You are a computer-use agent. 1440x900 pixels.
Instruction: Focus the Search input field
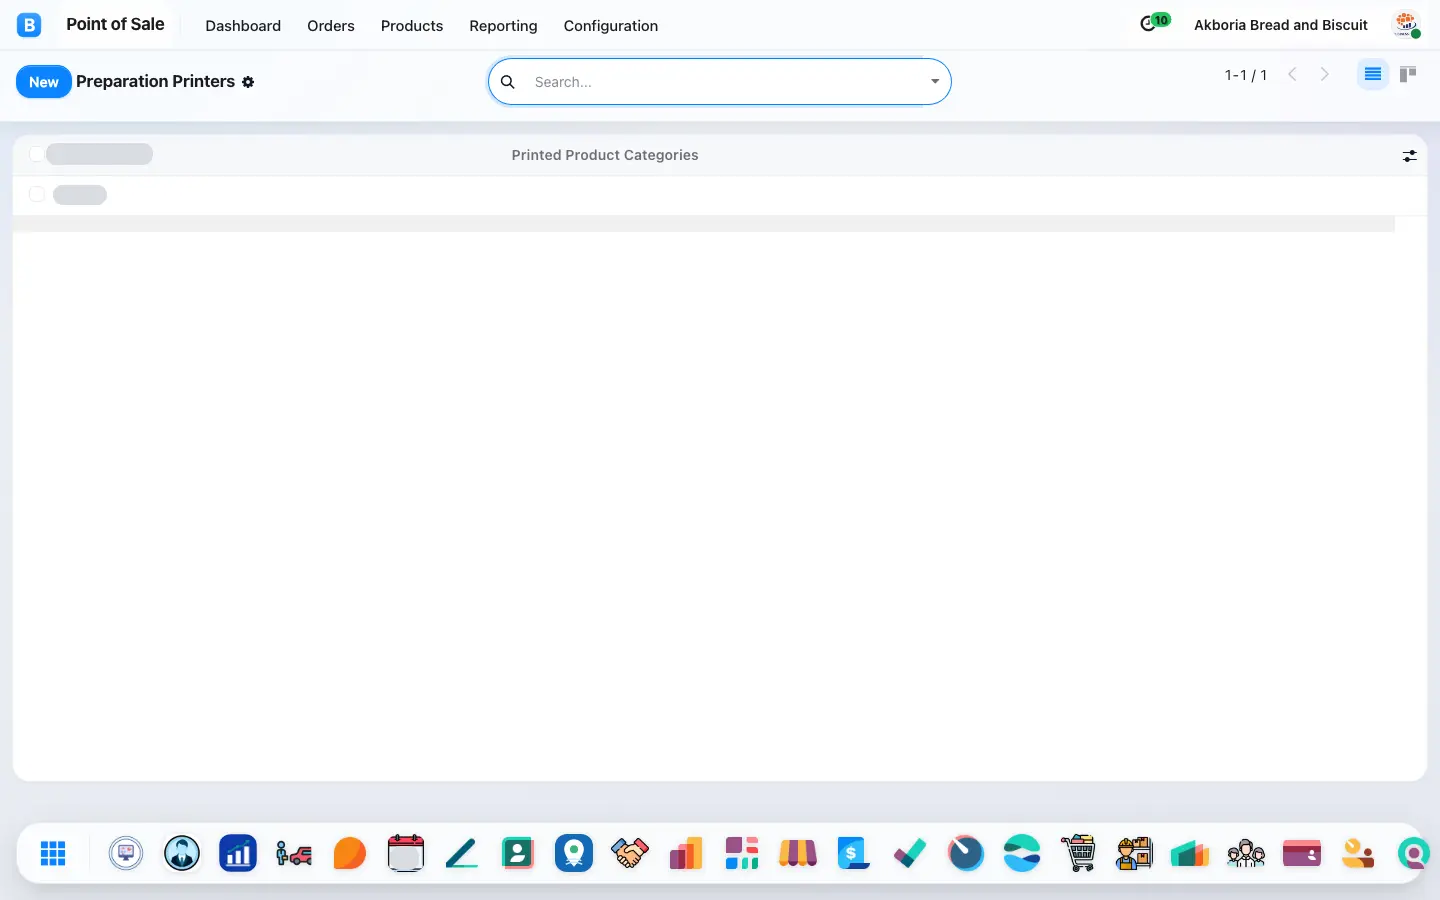click(x=725, y=82)
